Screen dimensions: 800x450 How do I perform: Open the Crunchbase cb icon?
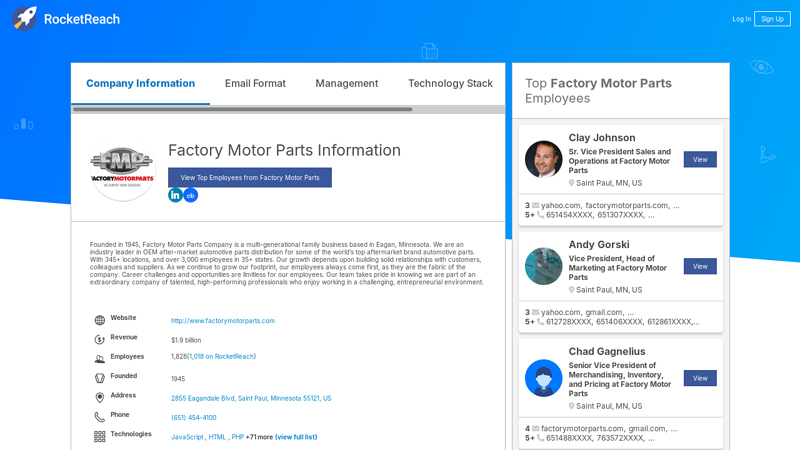[x=190, y=195]
